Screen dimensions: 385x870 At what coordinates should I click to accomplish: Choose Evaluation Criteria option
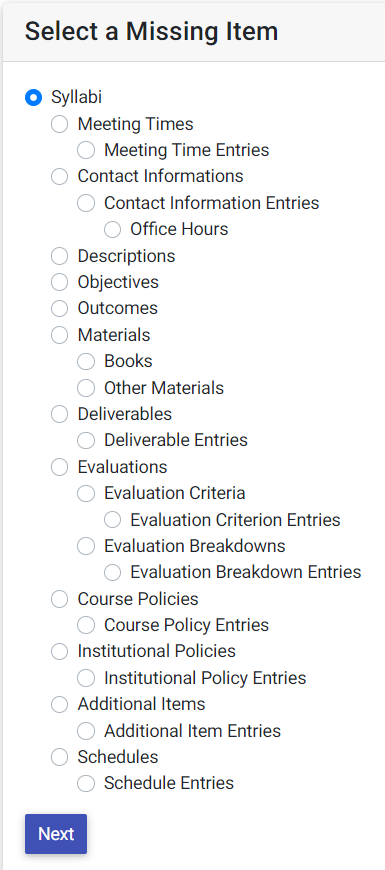click(86, 493)
